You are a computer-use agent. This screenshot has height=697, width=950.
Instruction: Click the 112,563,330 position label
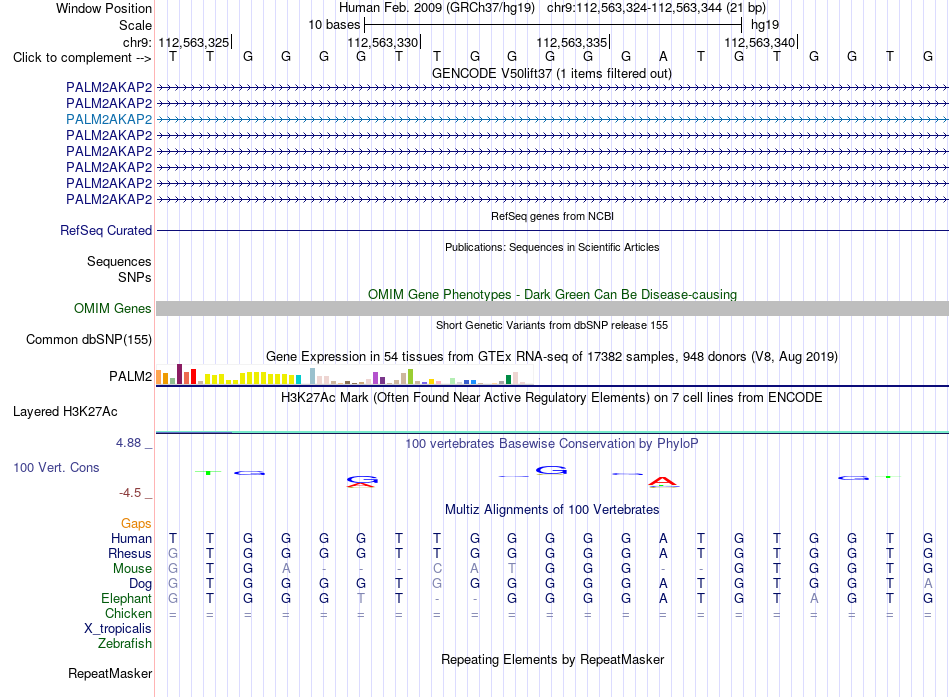click(383, 42)
